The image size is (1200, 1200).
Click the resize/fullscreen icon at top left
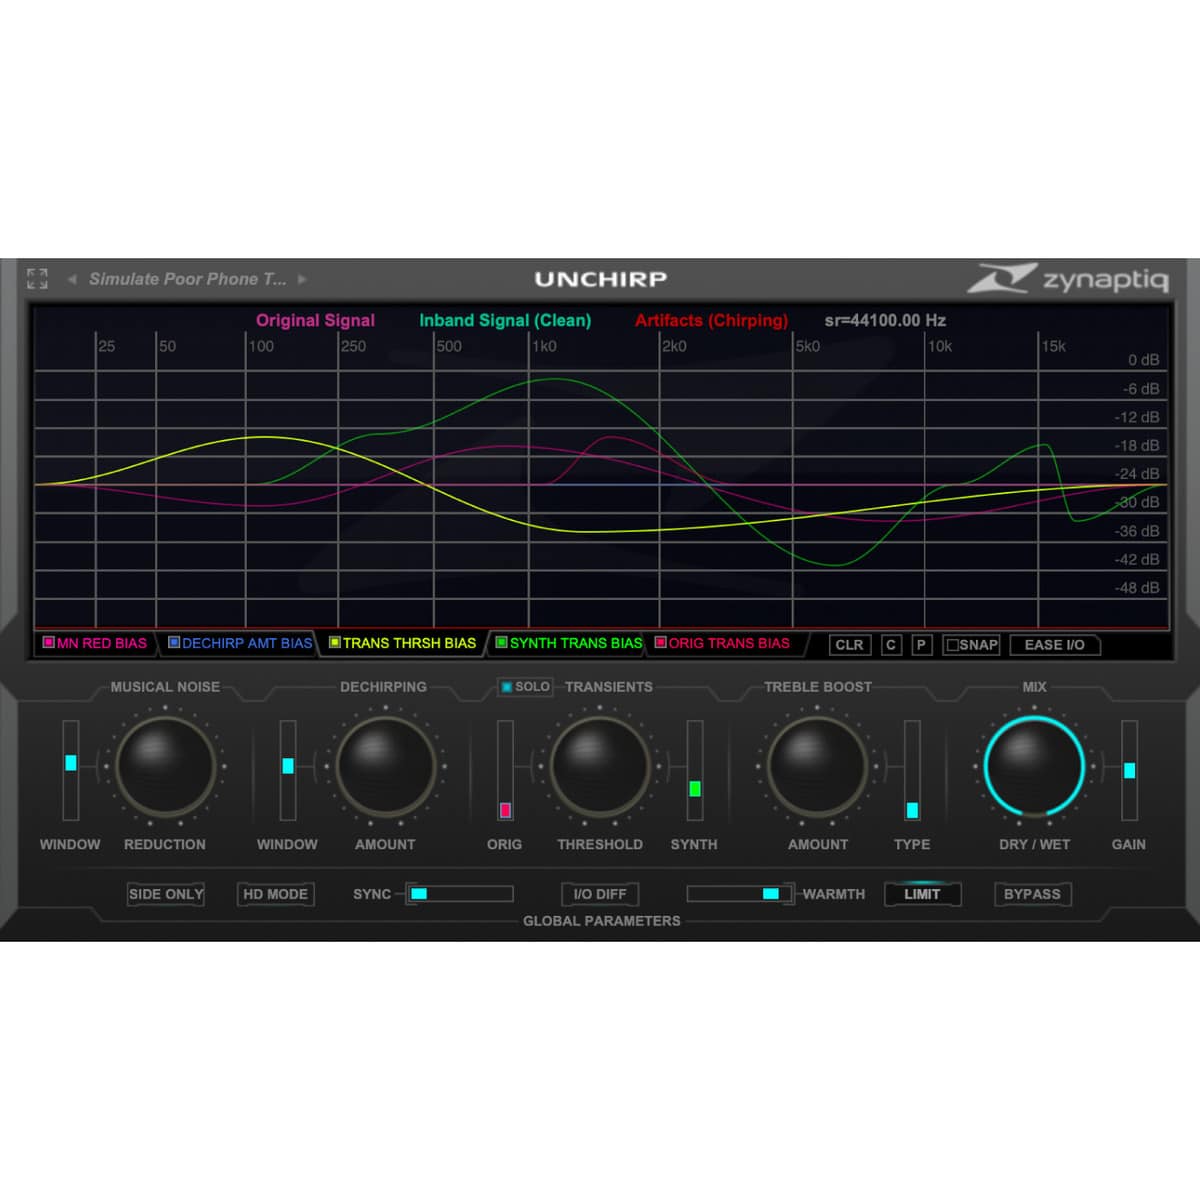click(x=37, y=279)
